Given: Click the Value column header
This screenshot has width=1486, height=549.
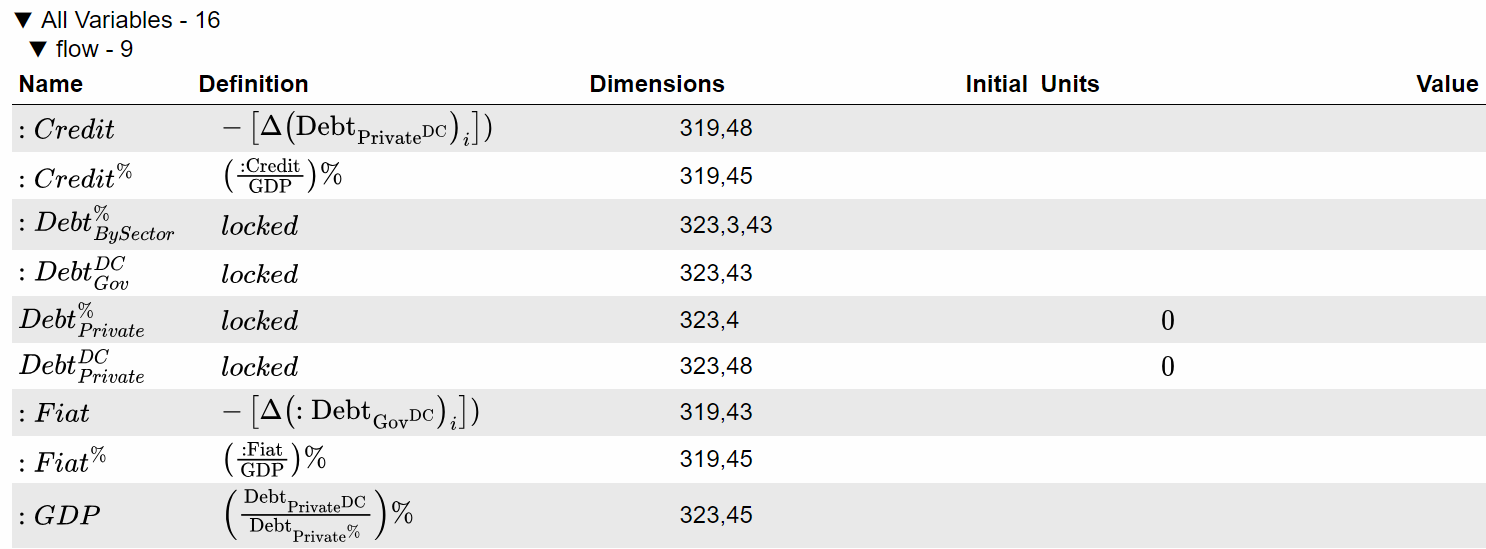Looking at the screenshot, I should click(1447, 84).
